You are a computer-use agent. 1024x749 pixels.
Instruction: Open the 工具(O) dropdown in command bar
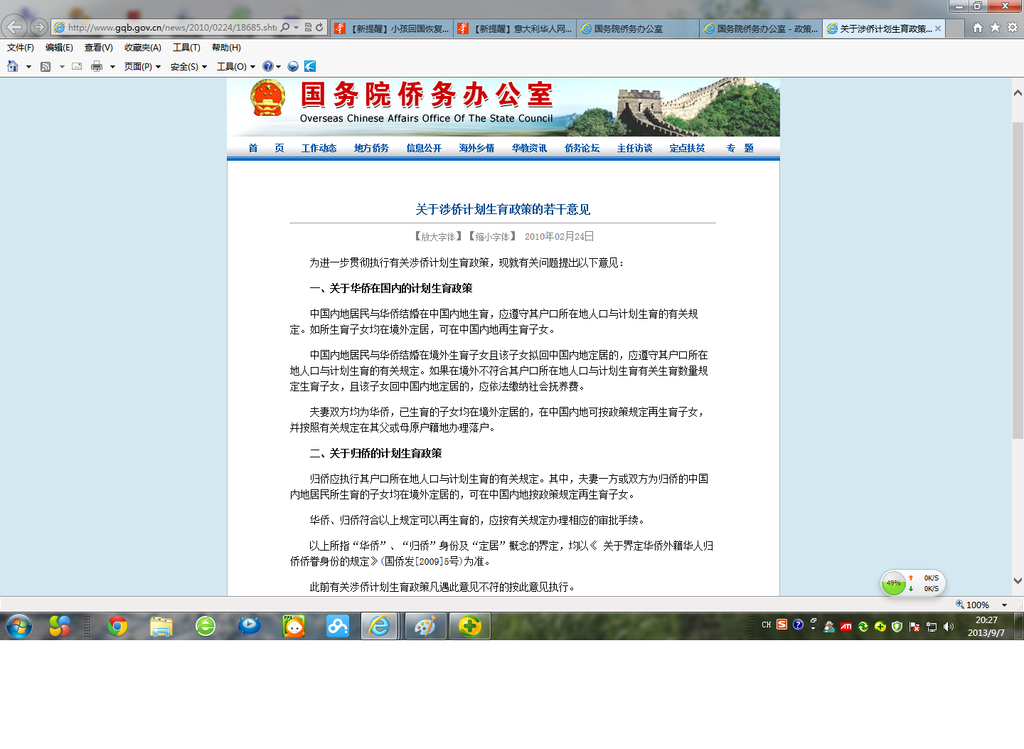[236, 67]
